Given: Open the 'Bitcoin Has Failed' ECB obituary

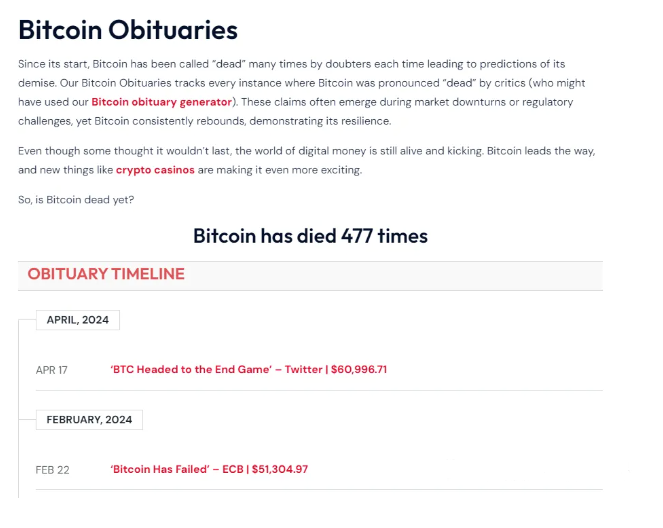Looking at the screenshot, I should 209,469.
